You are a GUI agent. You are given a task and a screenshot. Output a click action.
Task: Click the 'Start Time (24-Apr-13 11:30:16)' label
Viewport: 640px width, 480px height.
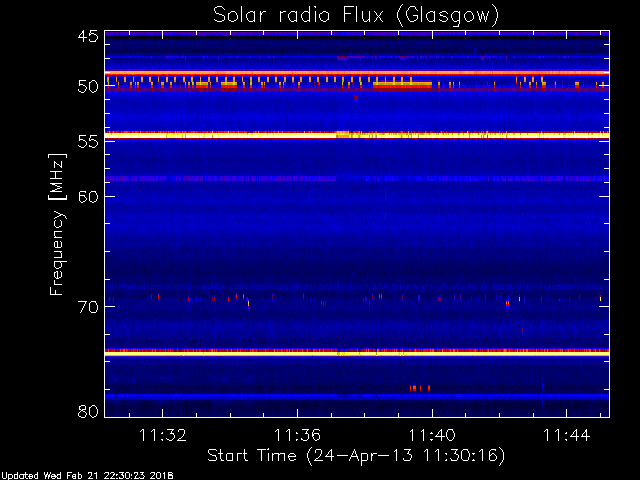click(356, 456)
